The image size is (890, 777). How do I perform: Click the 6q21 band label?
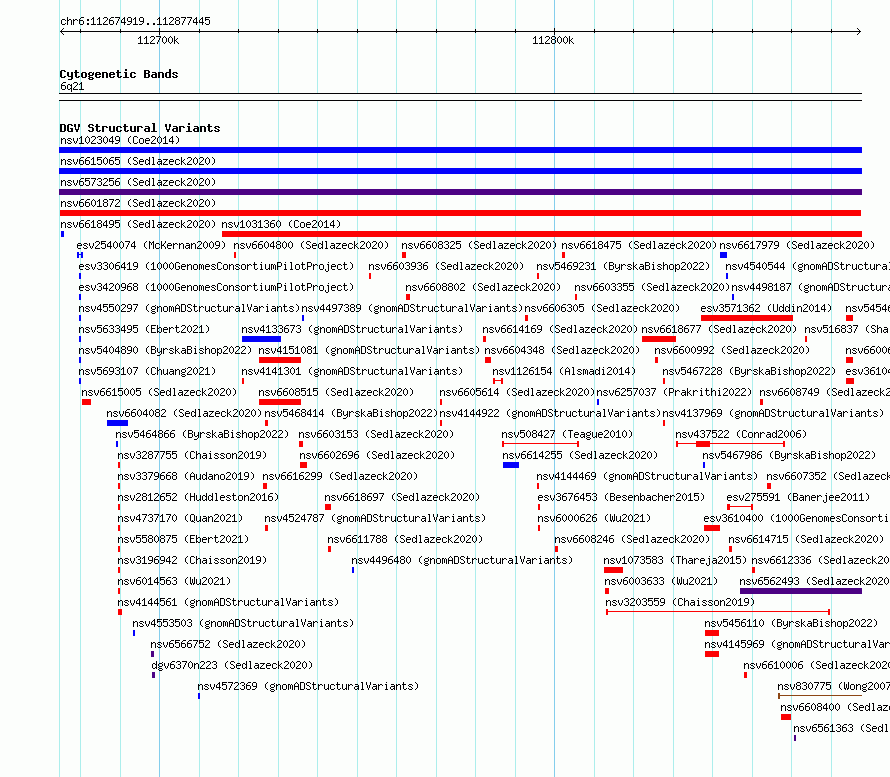72,86
